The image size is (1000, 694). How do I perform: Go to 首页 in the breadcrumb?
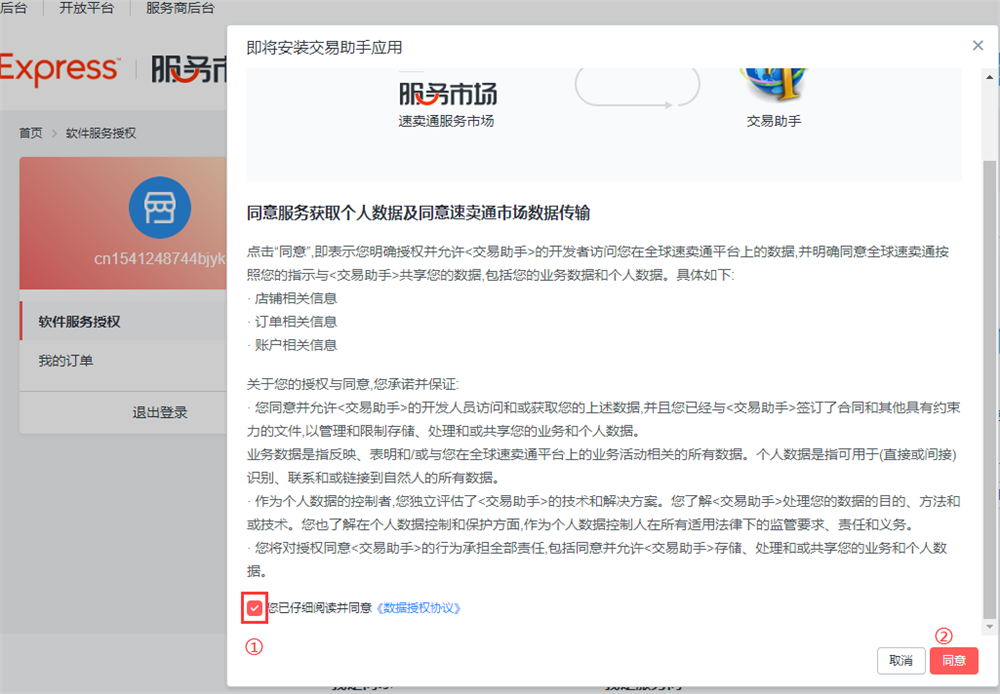pos(31,133)
